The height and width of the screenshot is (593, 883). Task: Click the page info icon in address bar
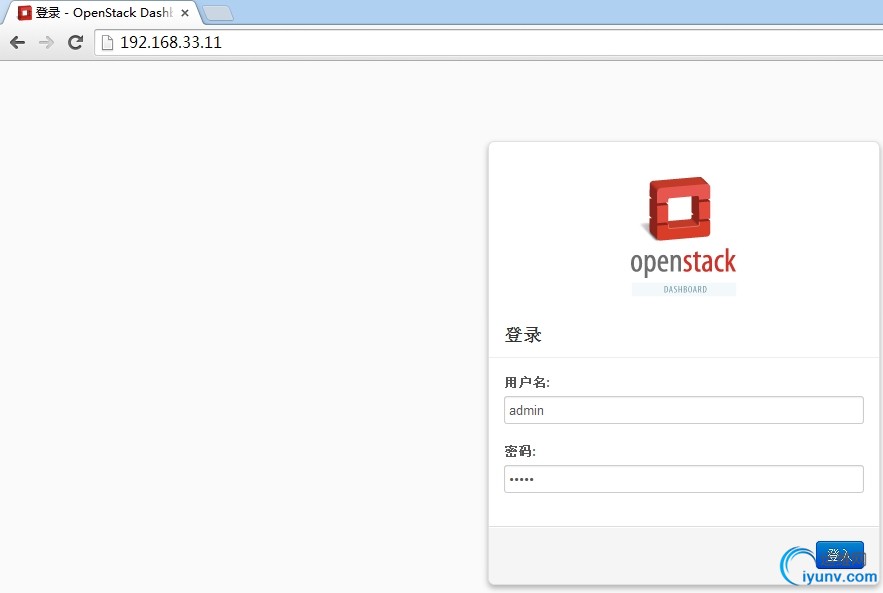click(107, 42)
